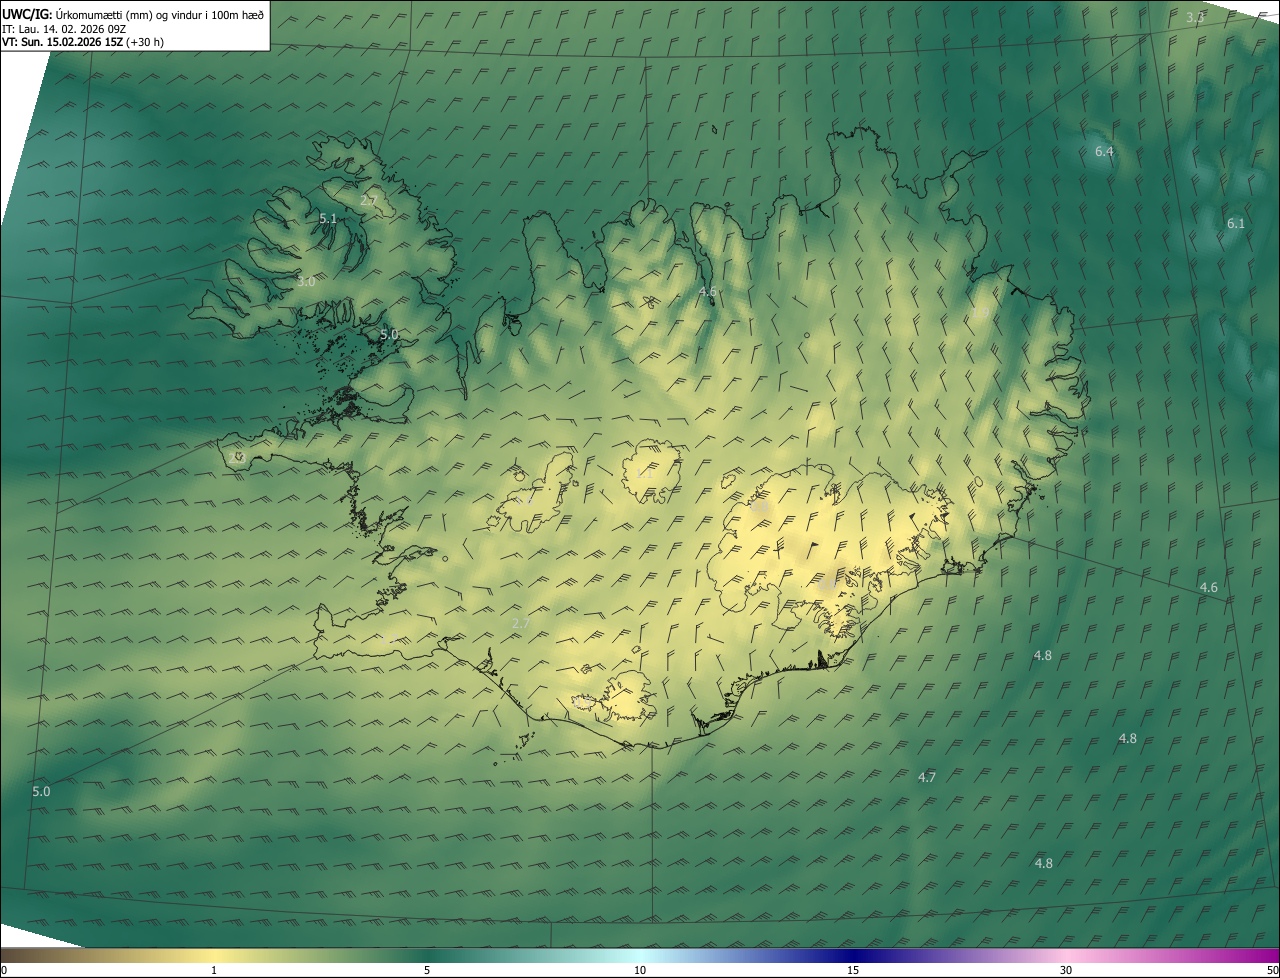Click the 5.1 value in the Westfjords
The height and width of the screenshot is (978, 1280).
(x=328, y=218)
